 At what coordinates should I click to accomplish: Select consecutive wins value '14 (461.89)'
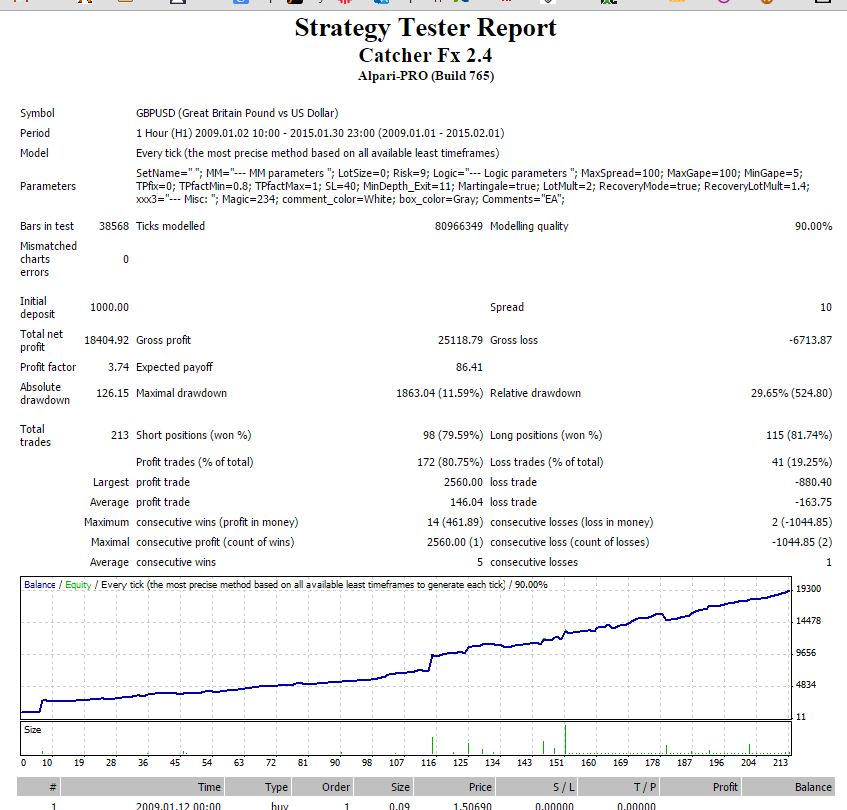point(455,522)
